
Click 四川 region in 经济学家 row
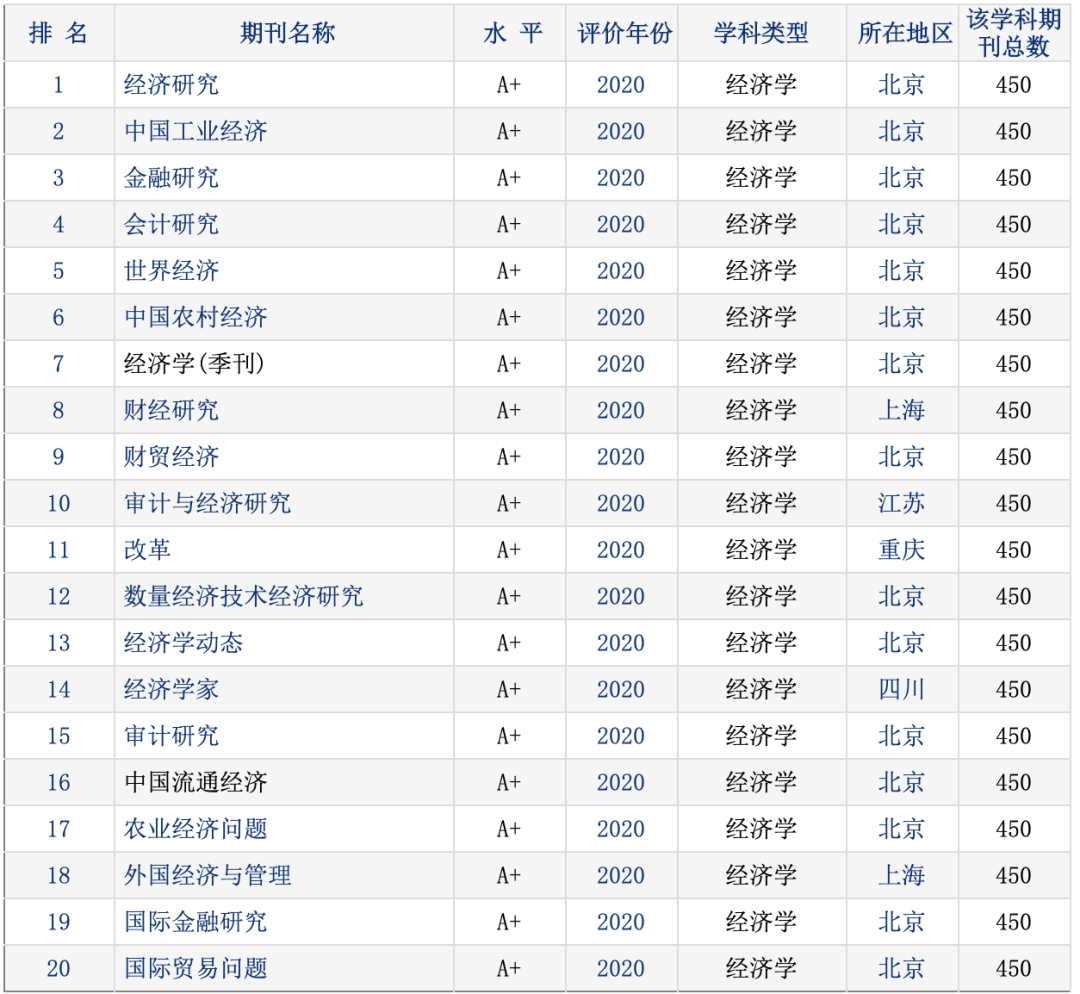pos(901,689)
